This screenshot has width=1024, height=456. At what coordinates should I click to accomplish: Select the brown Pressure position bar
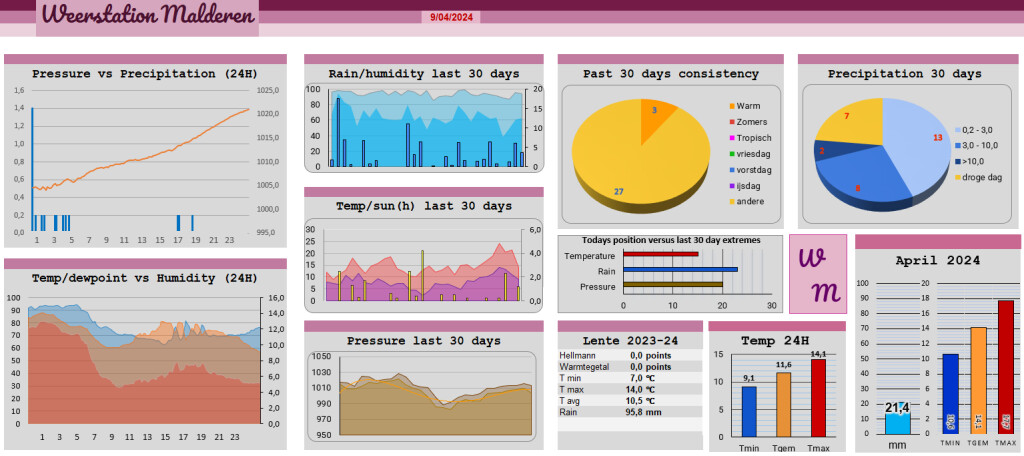[673, 284]
